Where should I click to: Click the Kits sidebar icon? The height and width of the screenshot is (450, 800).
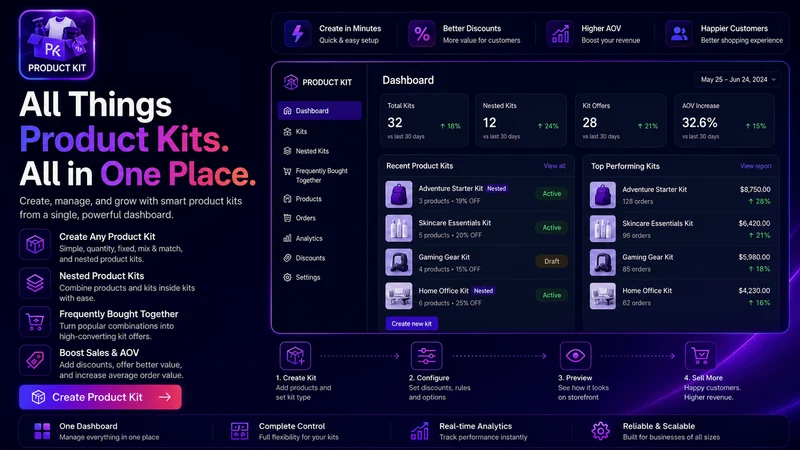click(287, 132)
